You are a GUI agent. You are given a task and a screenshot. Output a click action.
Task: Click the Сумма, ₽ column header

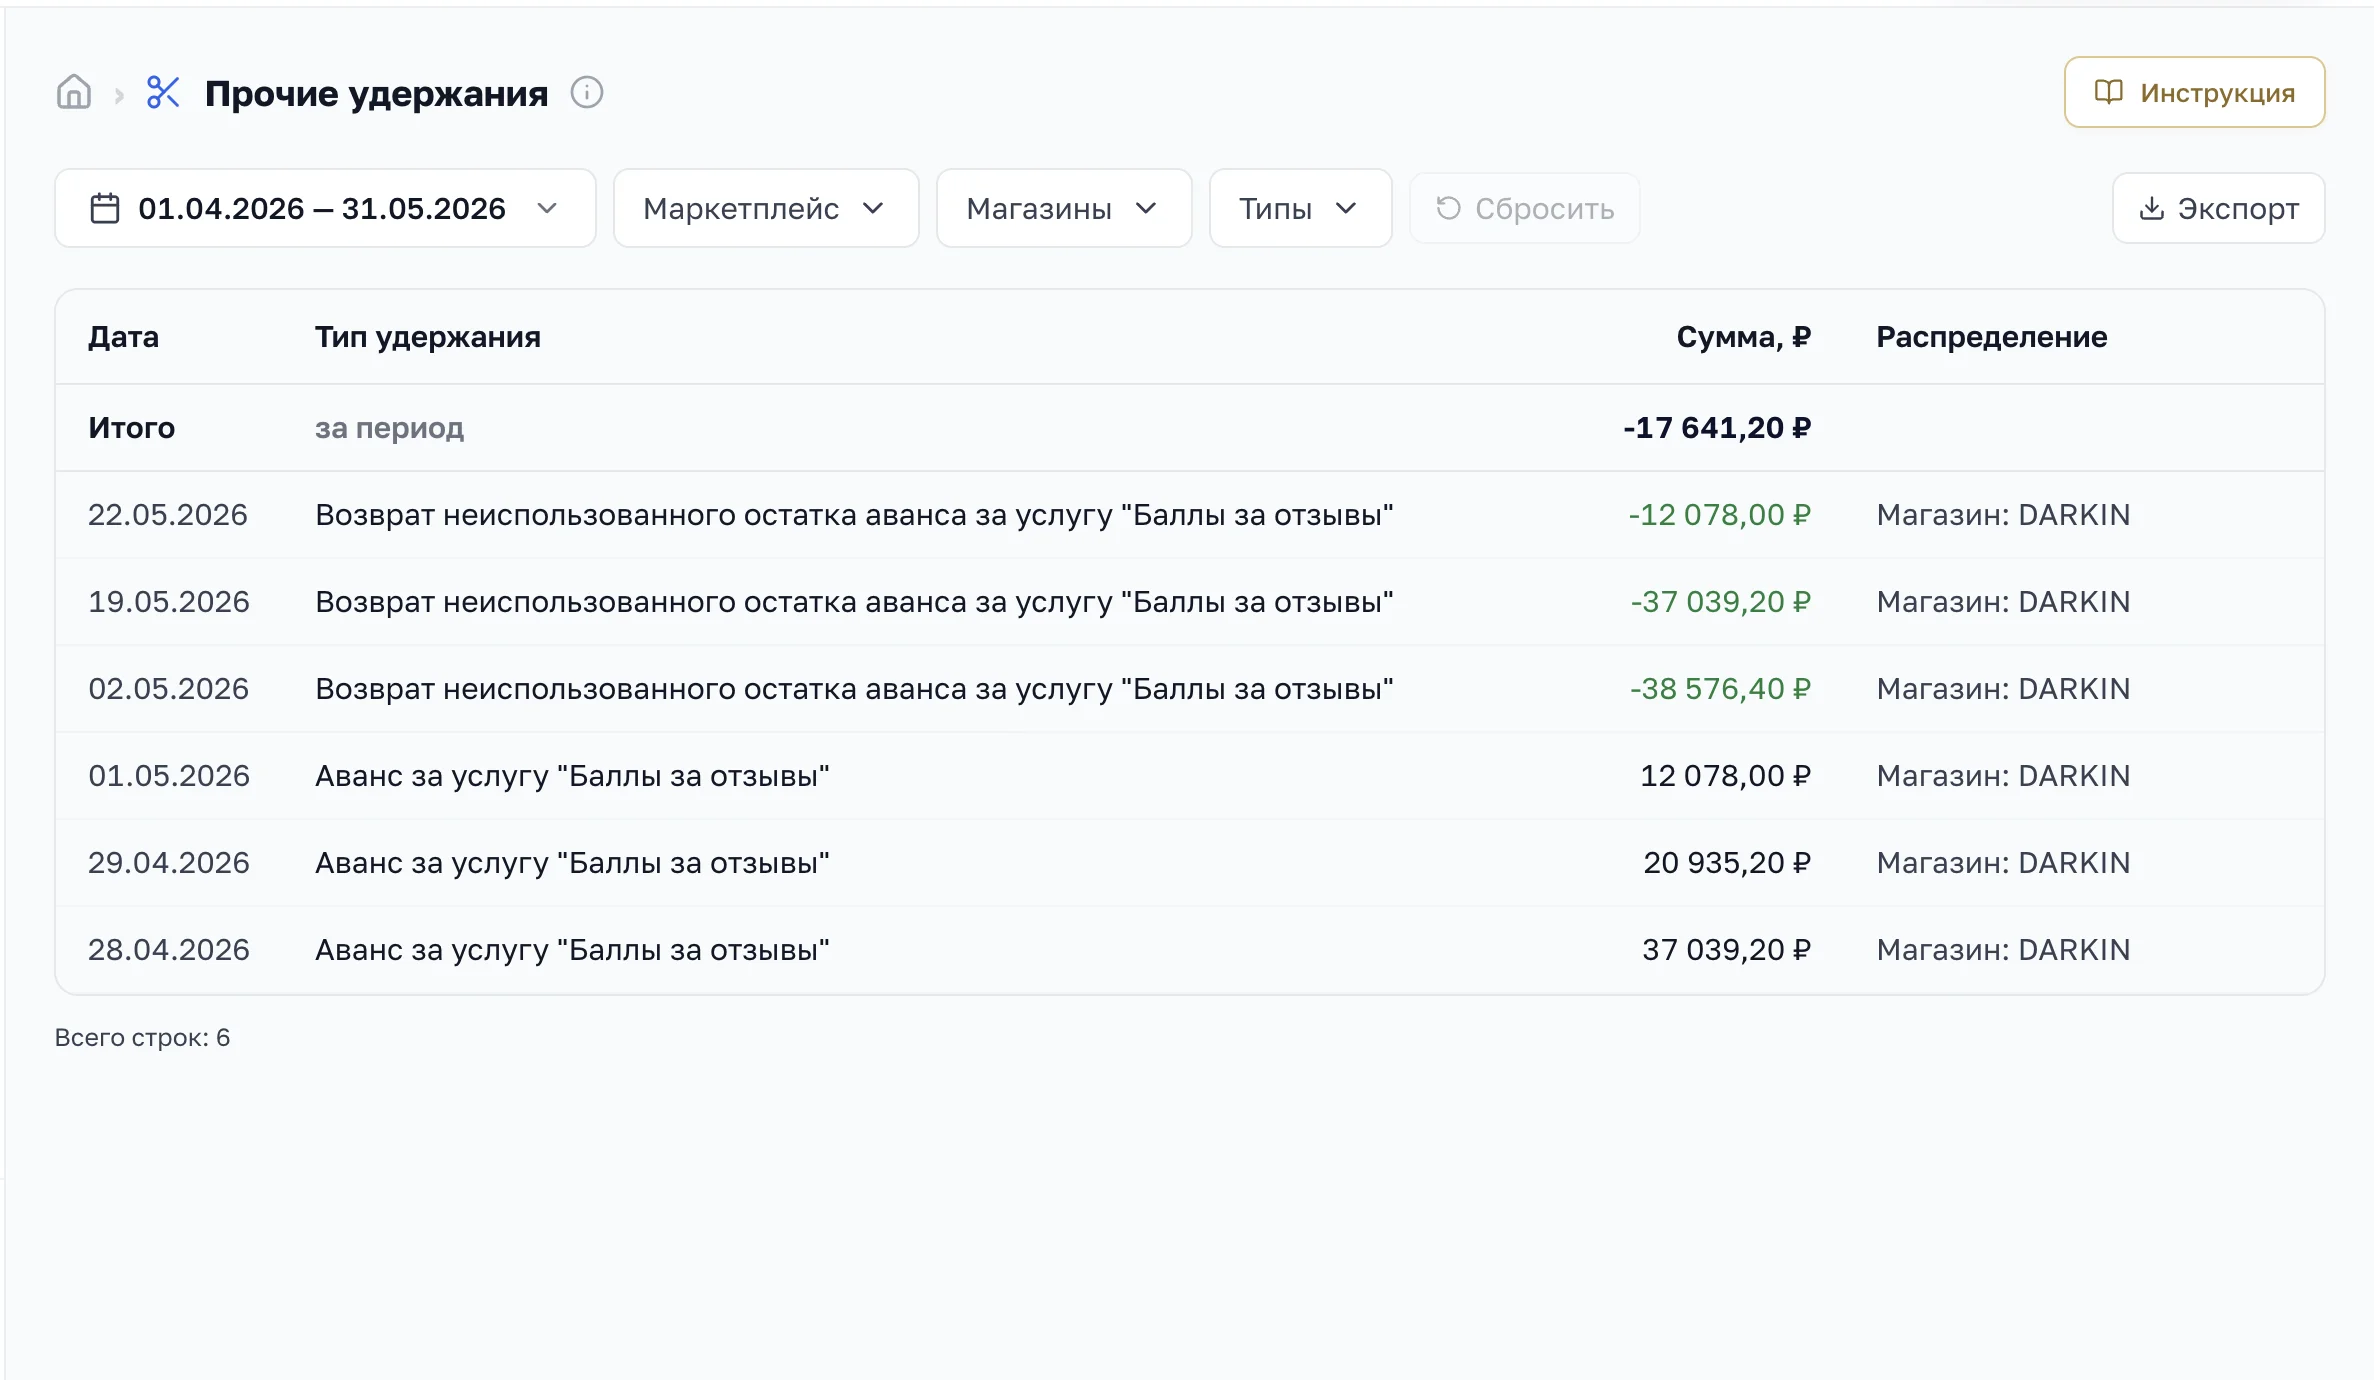pyautogui.click(x=1743, y=337)
